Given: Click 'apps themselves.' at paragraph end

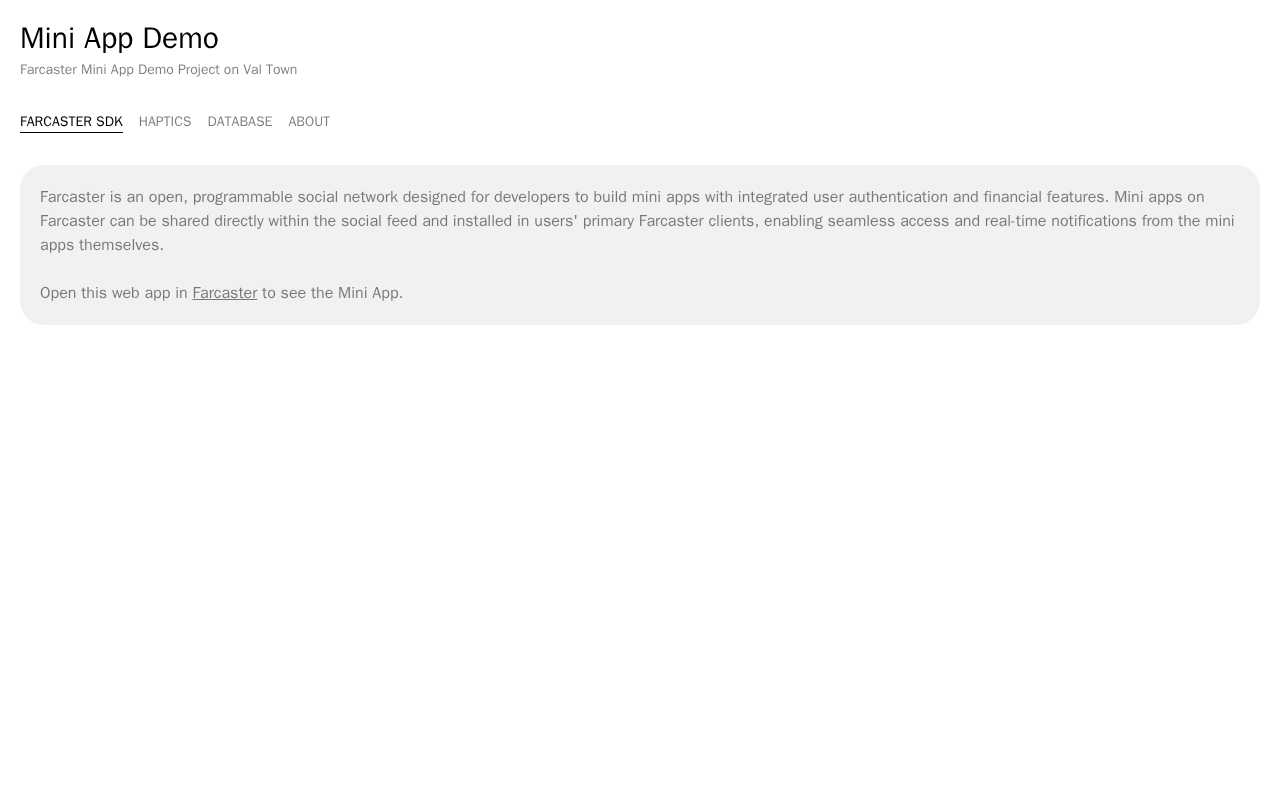Looking at the screenshot, I should pos(102,245).
